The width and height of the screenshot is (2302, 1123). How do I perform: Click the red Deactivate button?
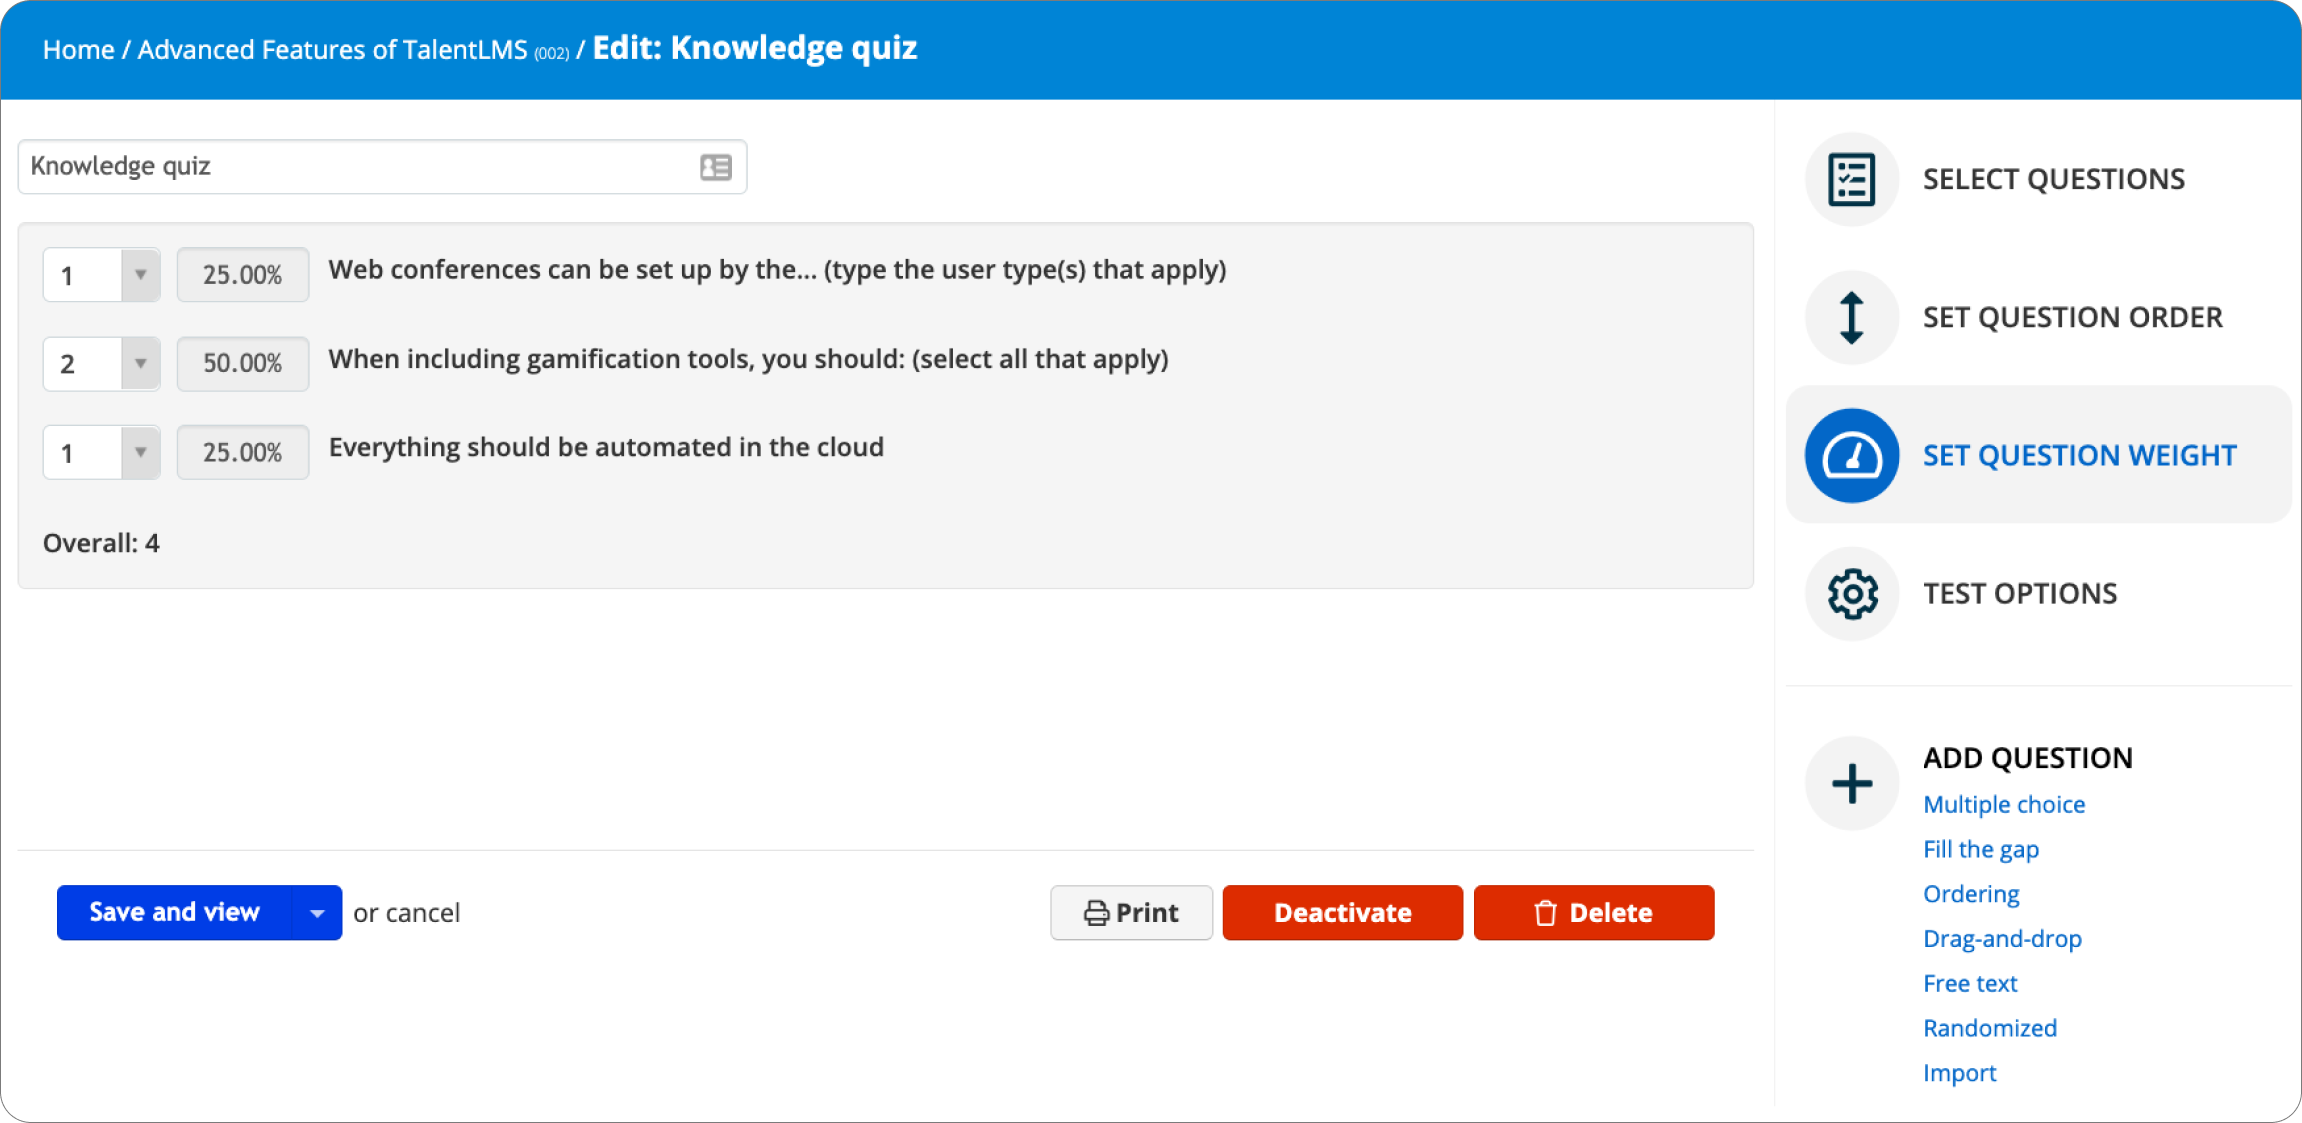[x=1342, y=913]
